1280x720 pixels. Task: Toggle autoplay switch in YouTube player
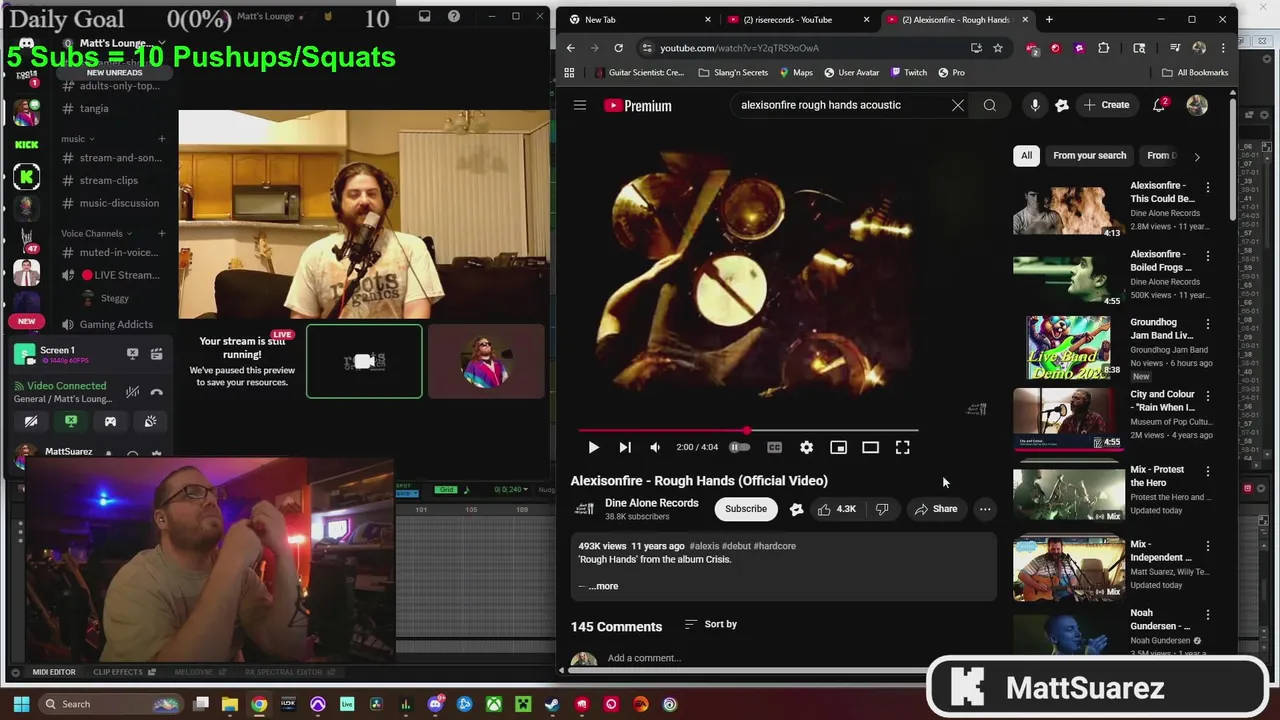click(740, 448)
